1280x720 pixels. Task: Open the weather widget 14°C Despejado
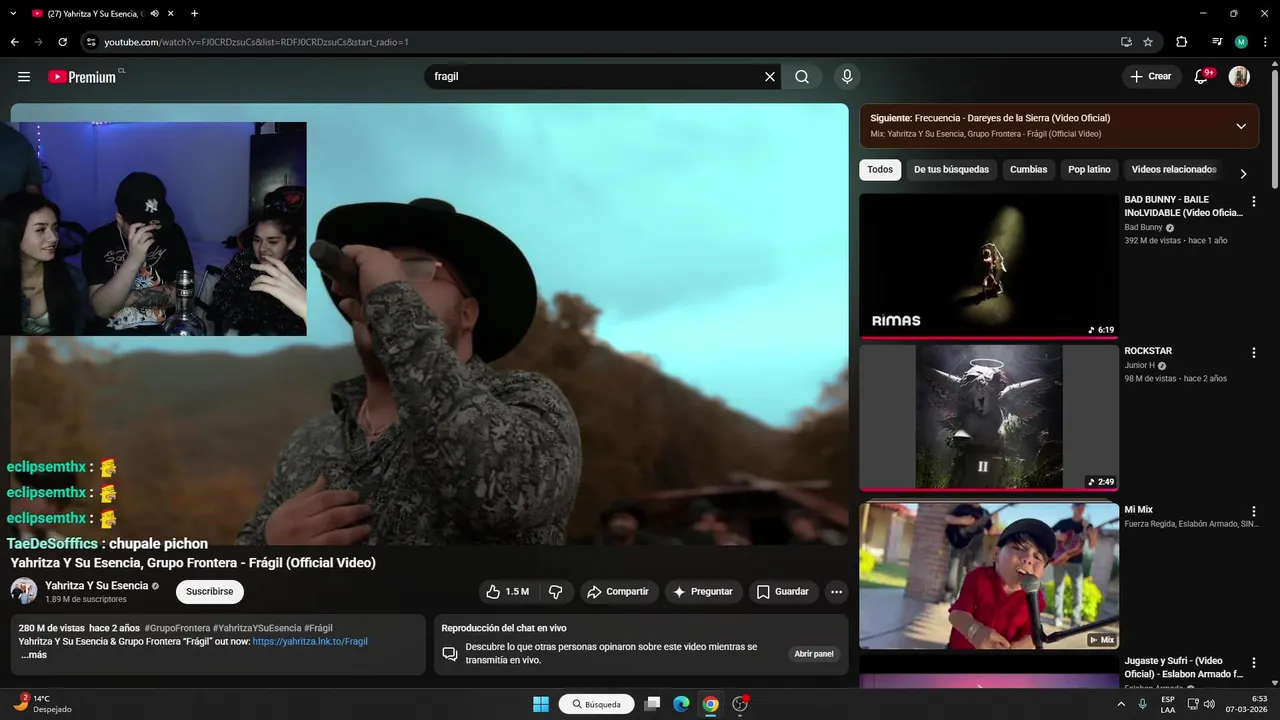click(x=43, y=703)
